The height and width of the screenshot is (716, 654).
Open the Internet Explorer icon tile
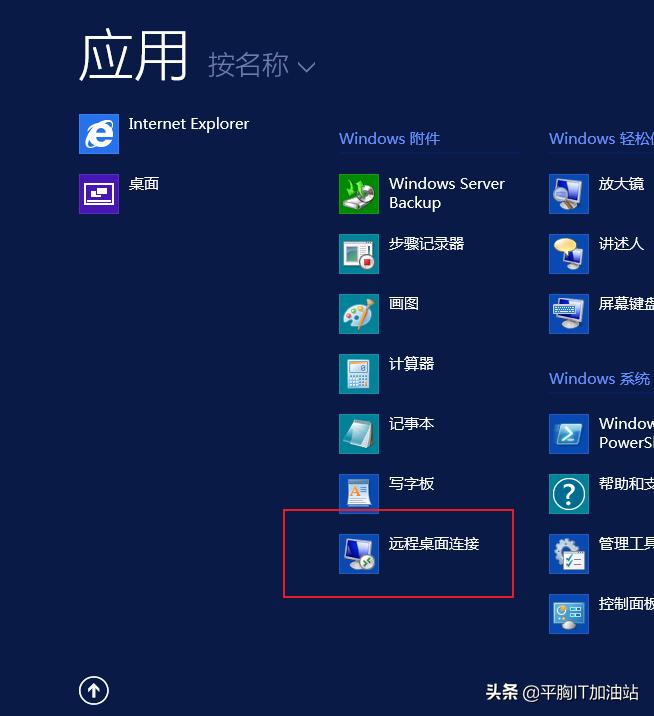click(99, 134)
